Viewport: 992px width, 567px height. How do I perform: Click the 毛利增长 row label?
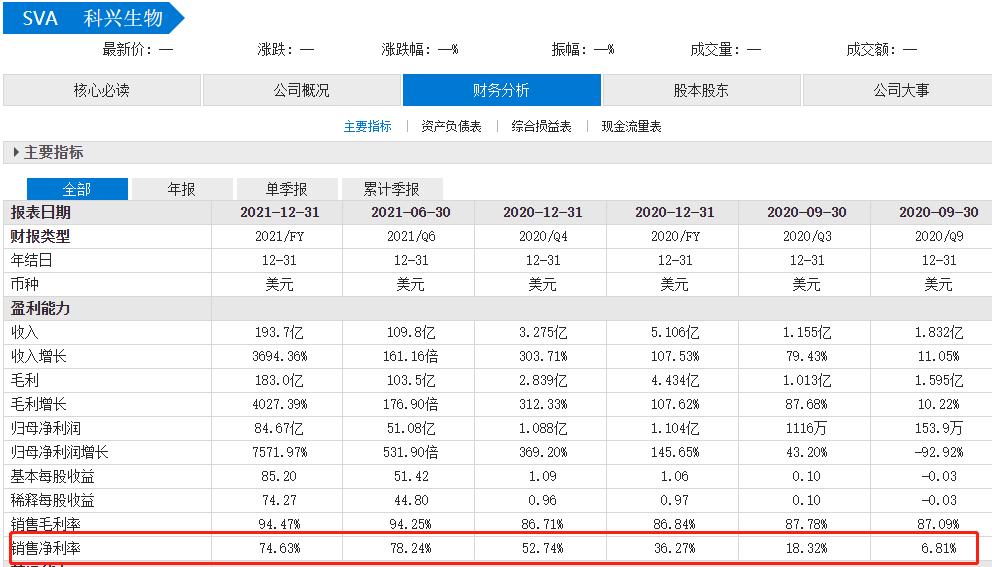(39, 404)
